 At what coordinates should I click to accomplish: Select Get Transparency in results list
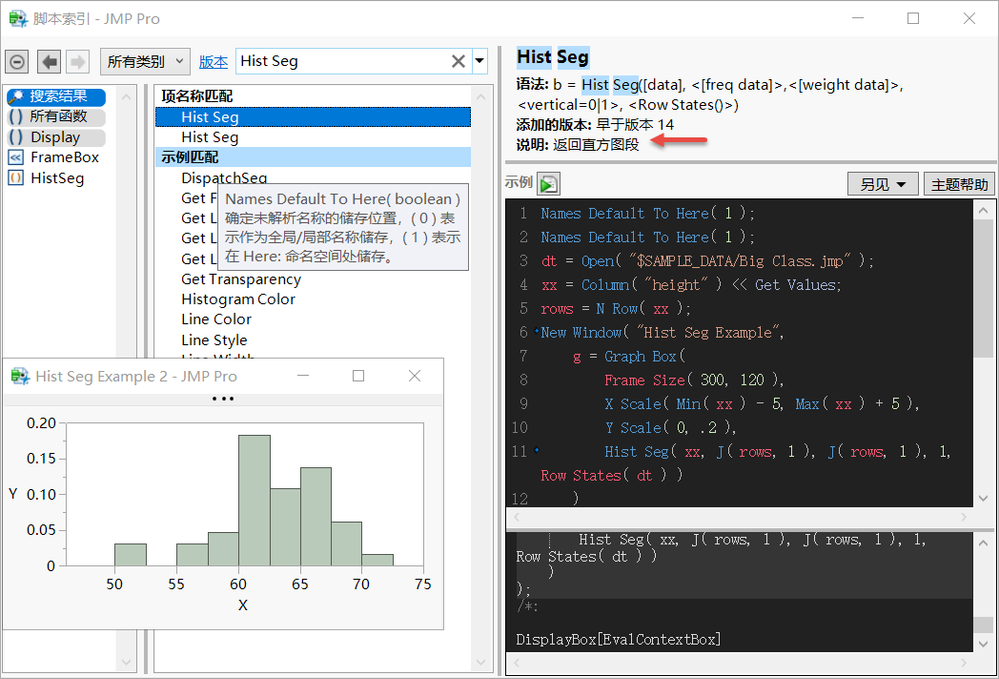point(241,279)
